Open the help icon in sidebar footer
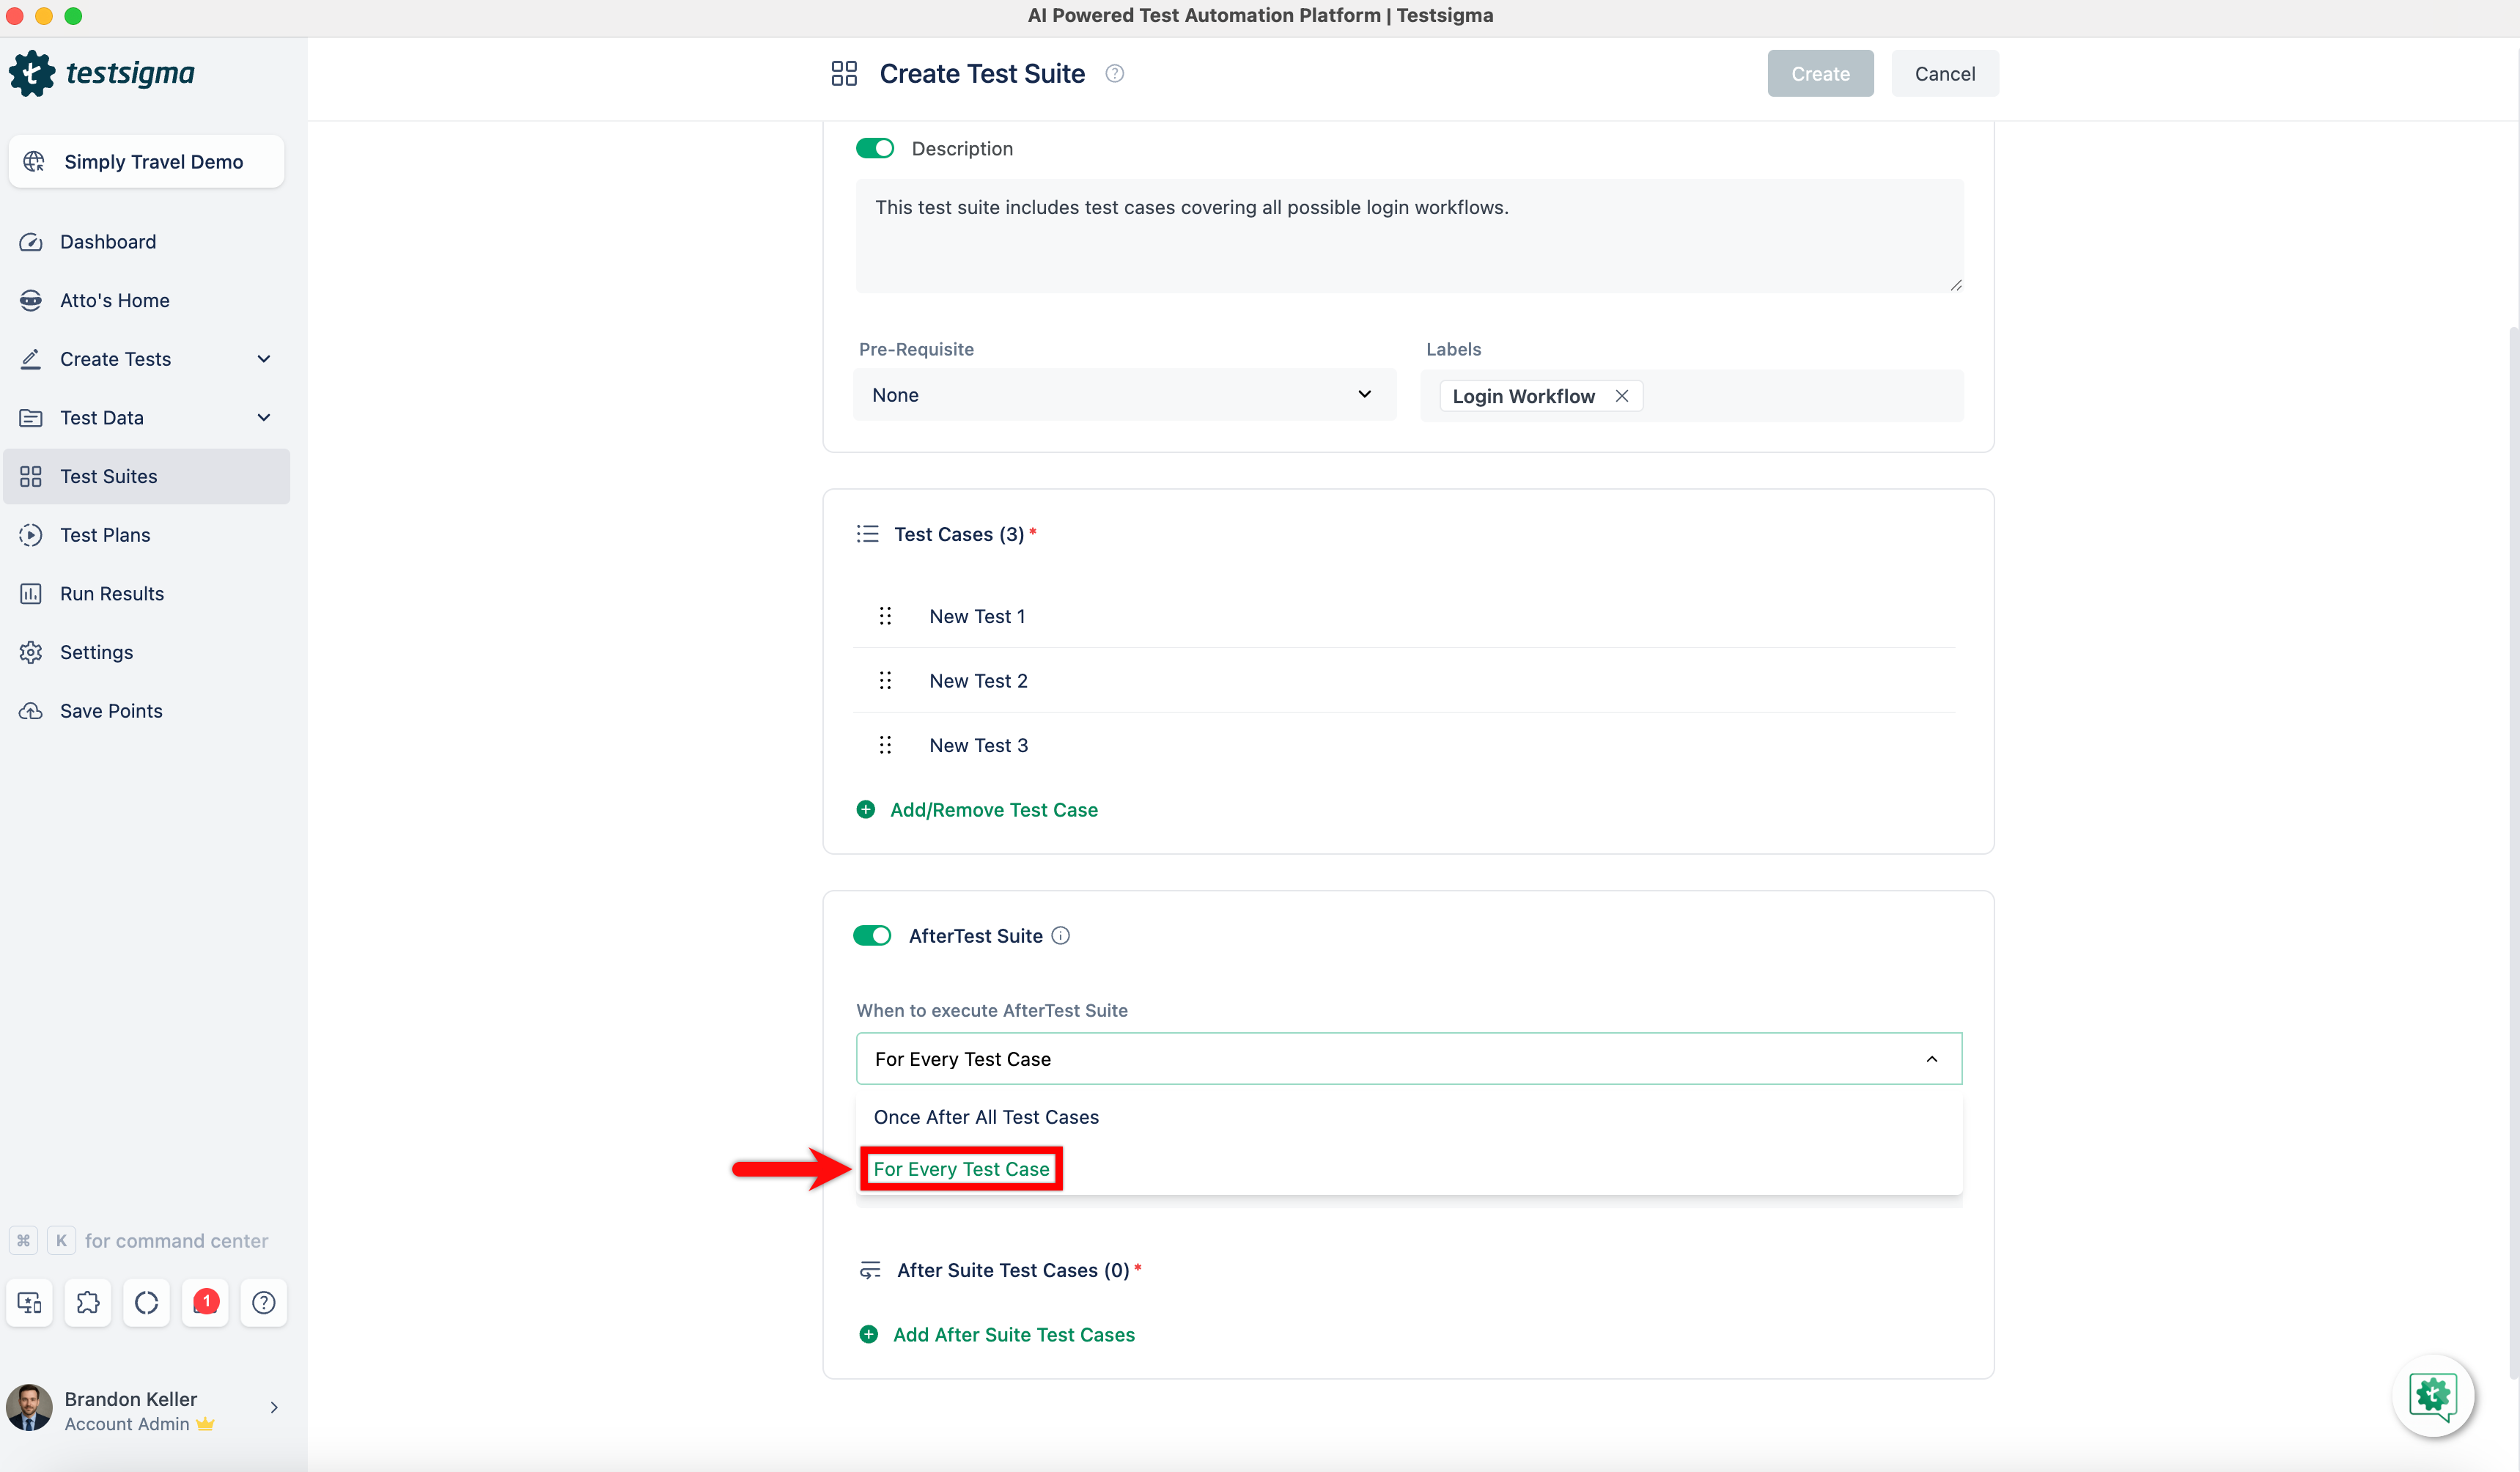The height and width of the screenshot is (1472, 2520). [x=264, y=1302]
